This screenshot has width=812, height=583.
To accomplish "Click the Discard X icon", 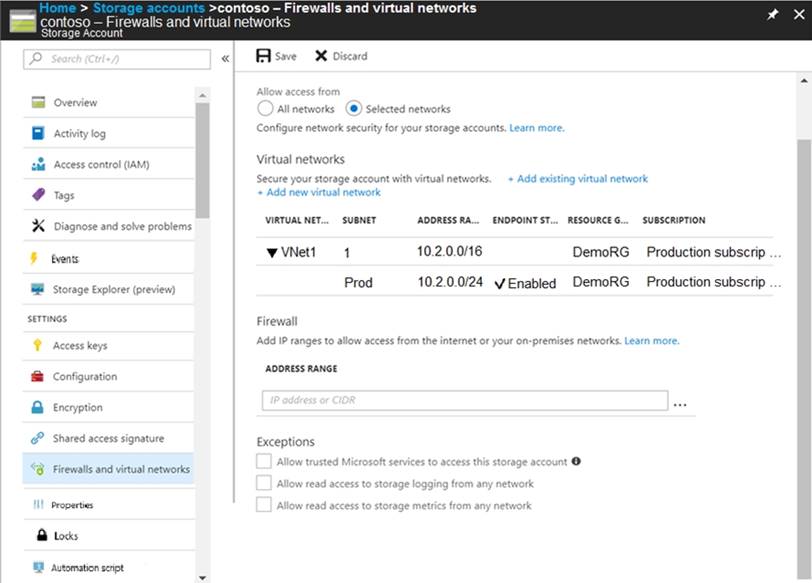I will pos(321,56).
